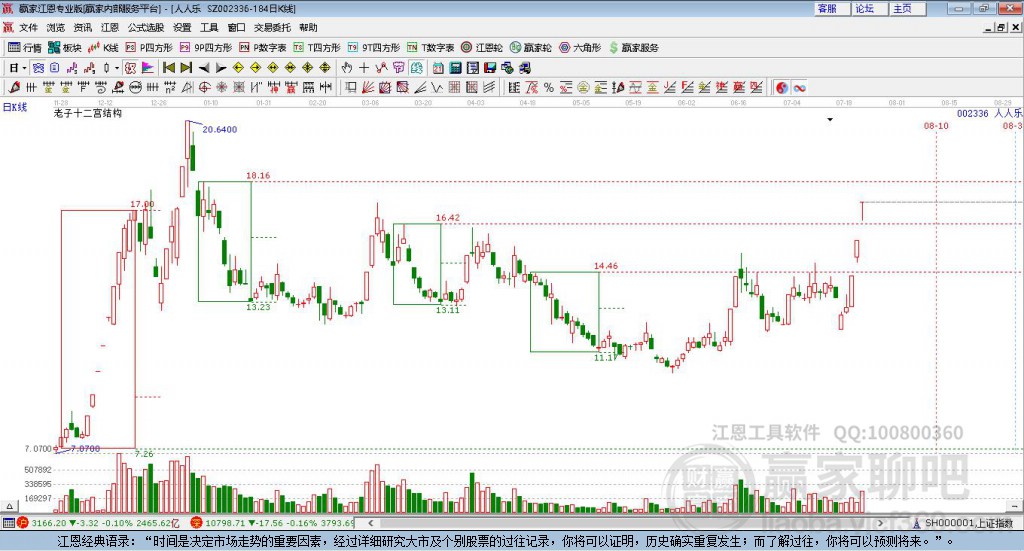Viewport: 1024px width, 551px height.
Task: Open the 江恩轮 Gann wheel
Action: coord(482,48)
